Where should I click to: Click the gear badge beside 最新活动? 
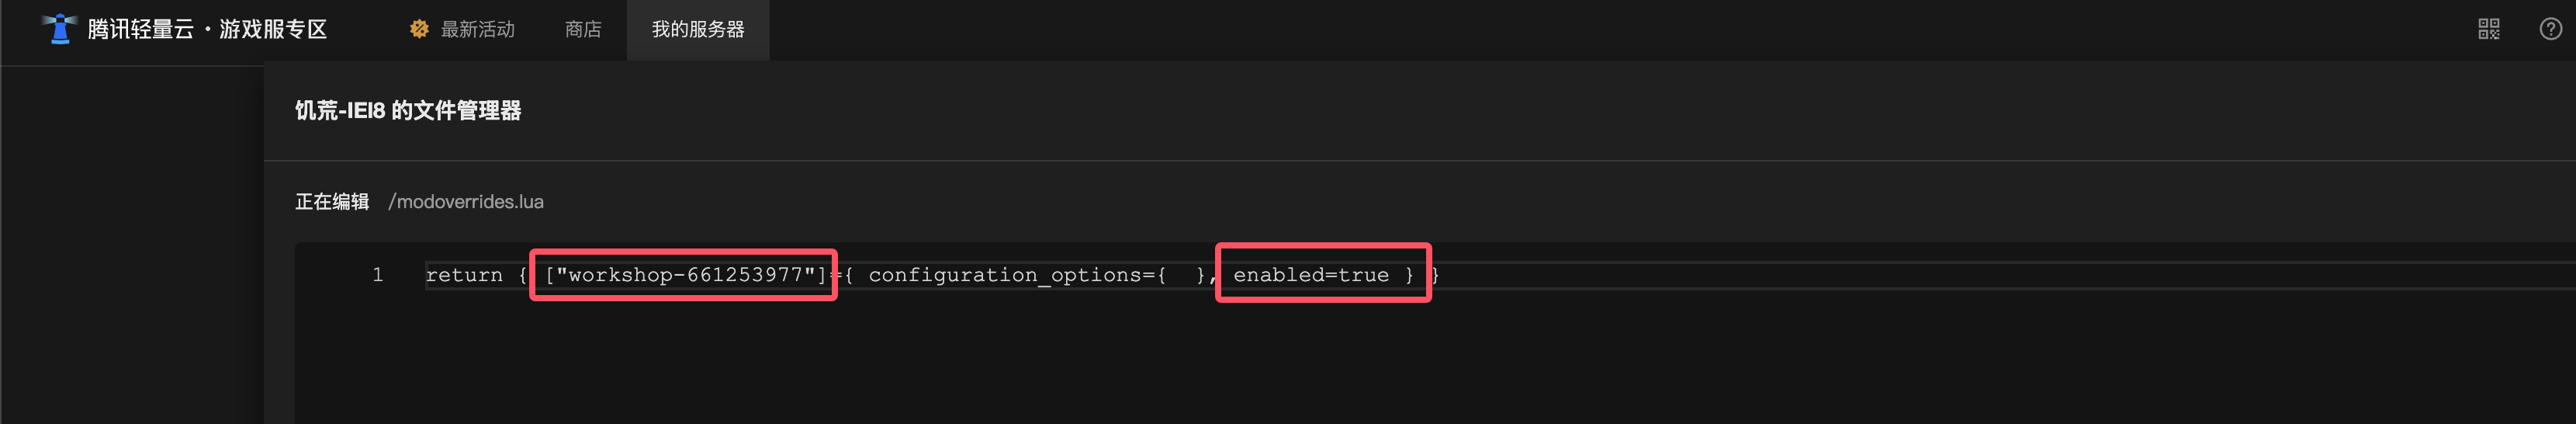(x=419, y=29)
